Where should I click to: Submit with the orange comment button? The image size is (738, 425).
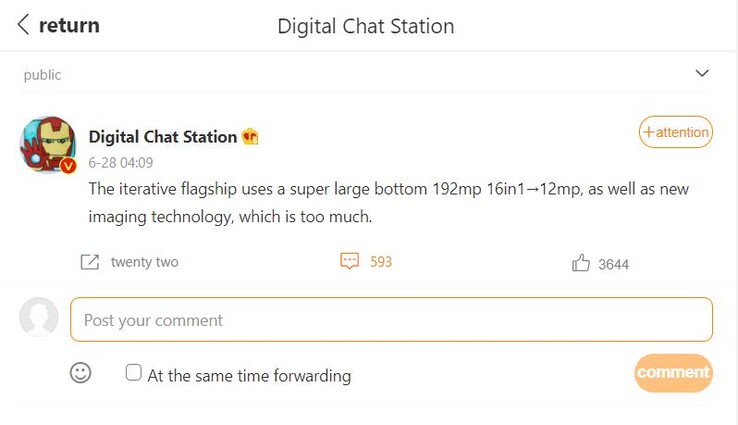(673, 373)
